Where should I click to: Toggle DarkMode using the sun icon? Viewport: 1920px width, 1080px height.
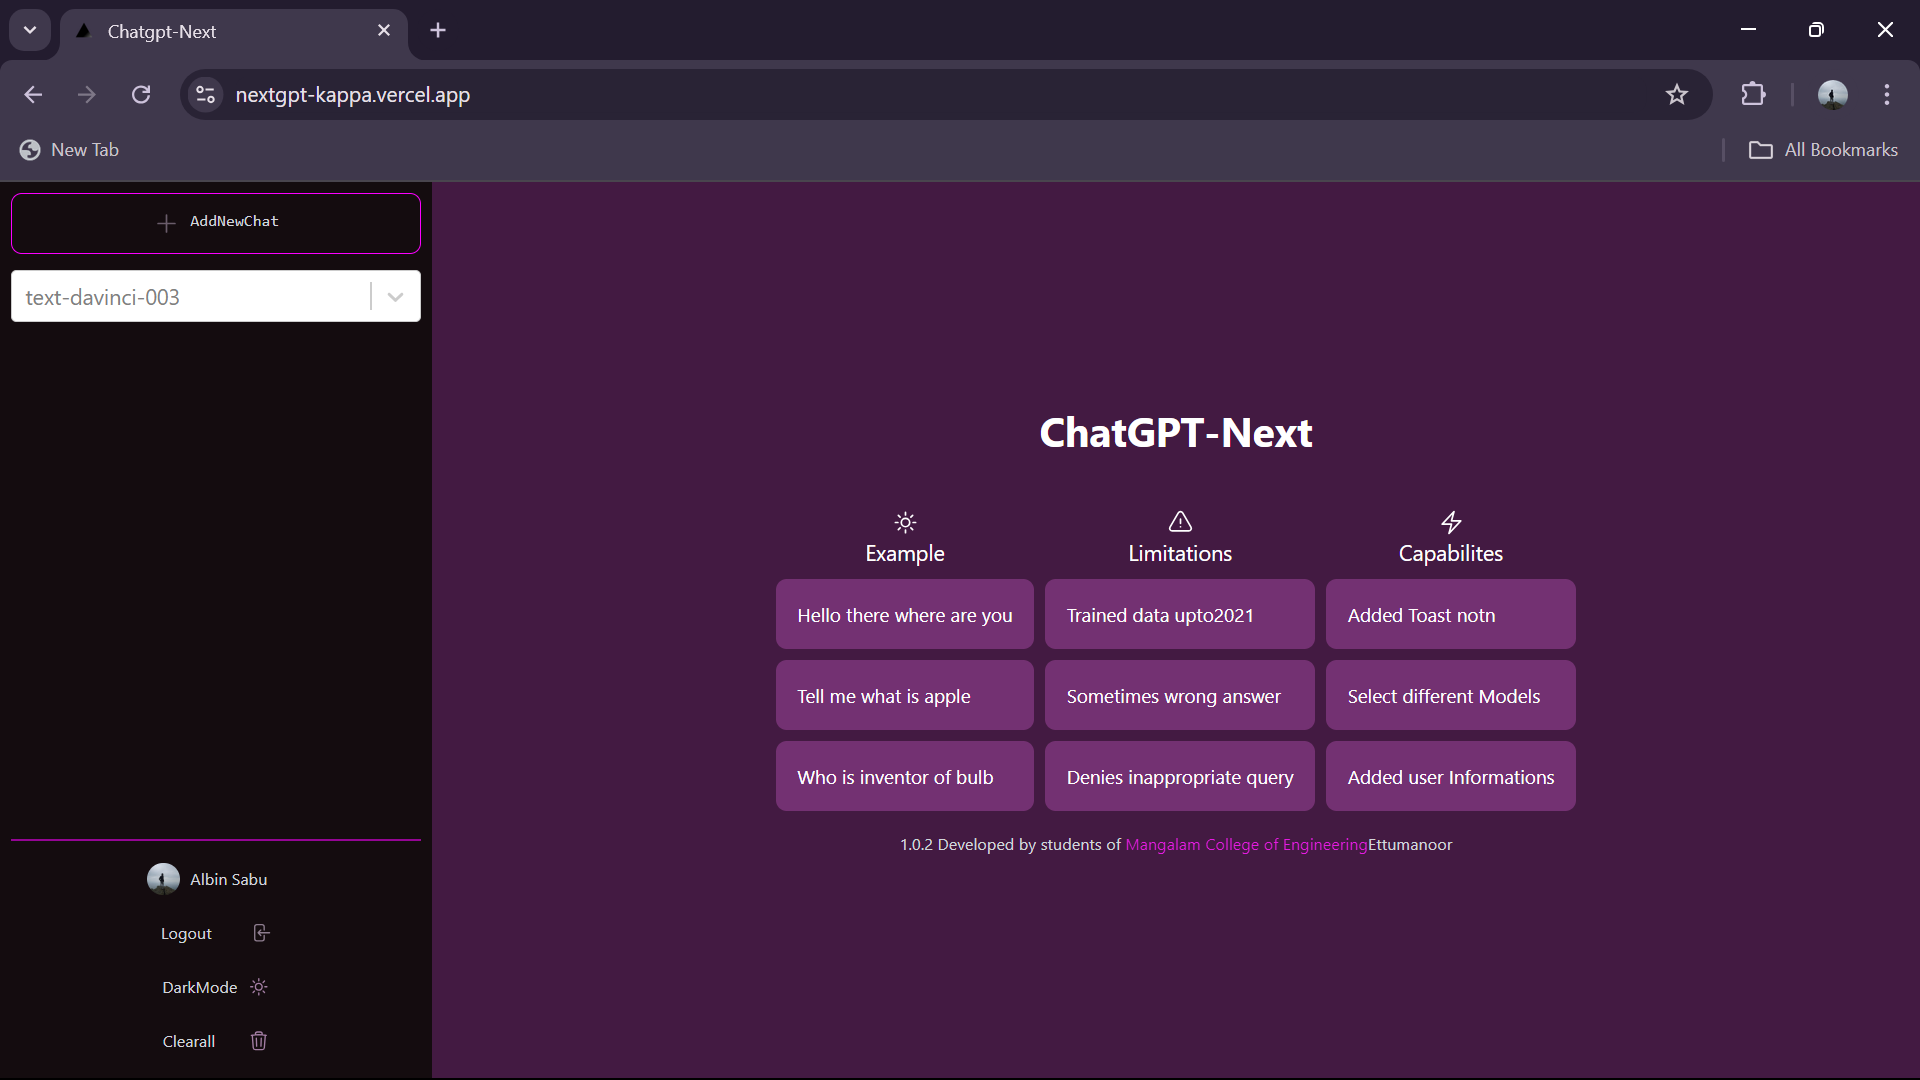point(259,987)
